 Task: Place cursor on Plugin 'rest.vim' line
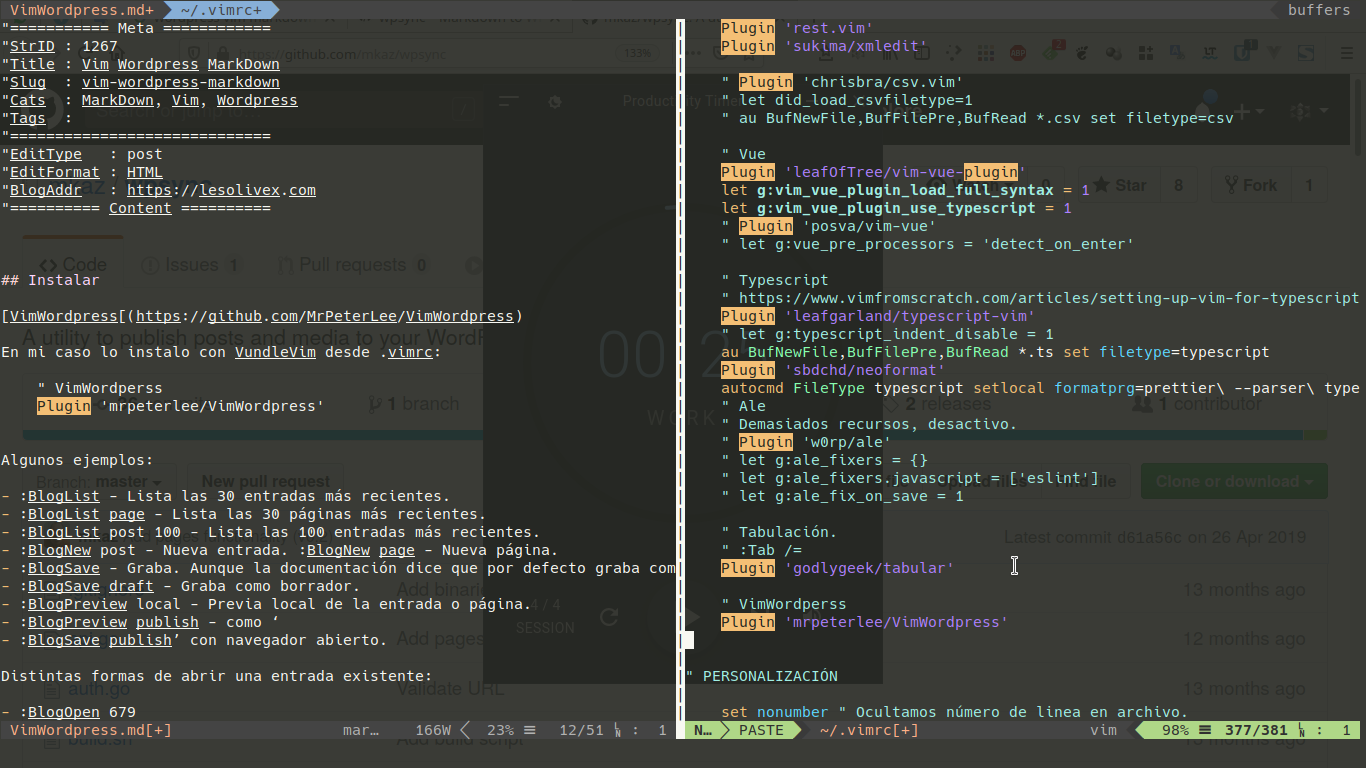click(x=797, y=28)
